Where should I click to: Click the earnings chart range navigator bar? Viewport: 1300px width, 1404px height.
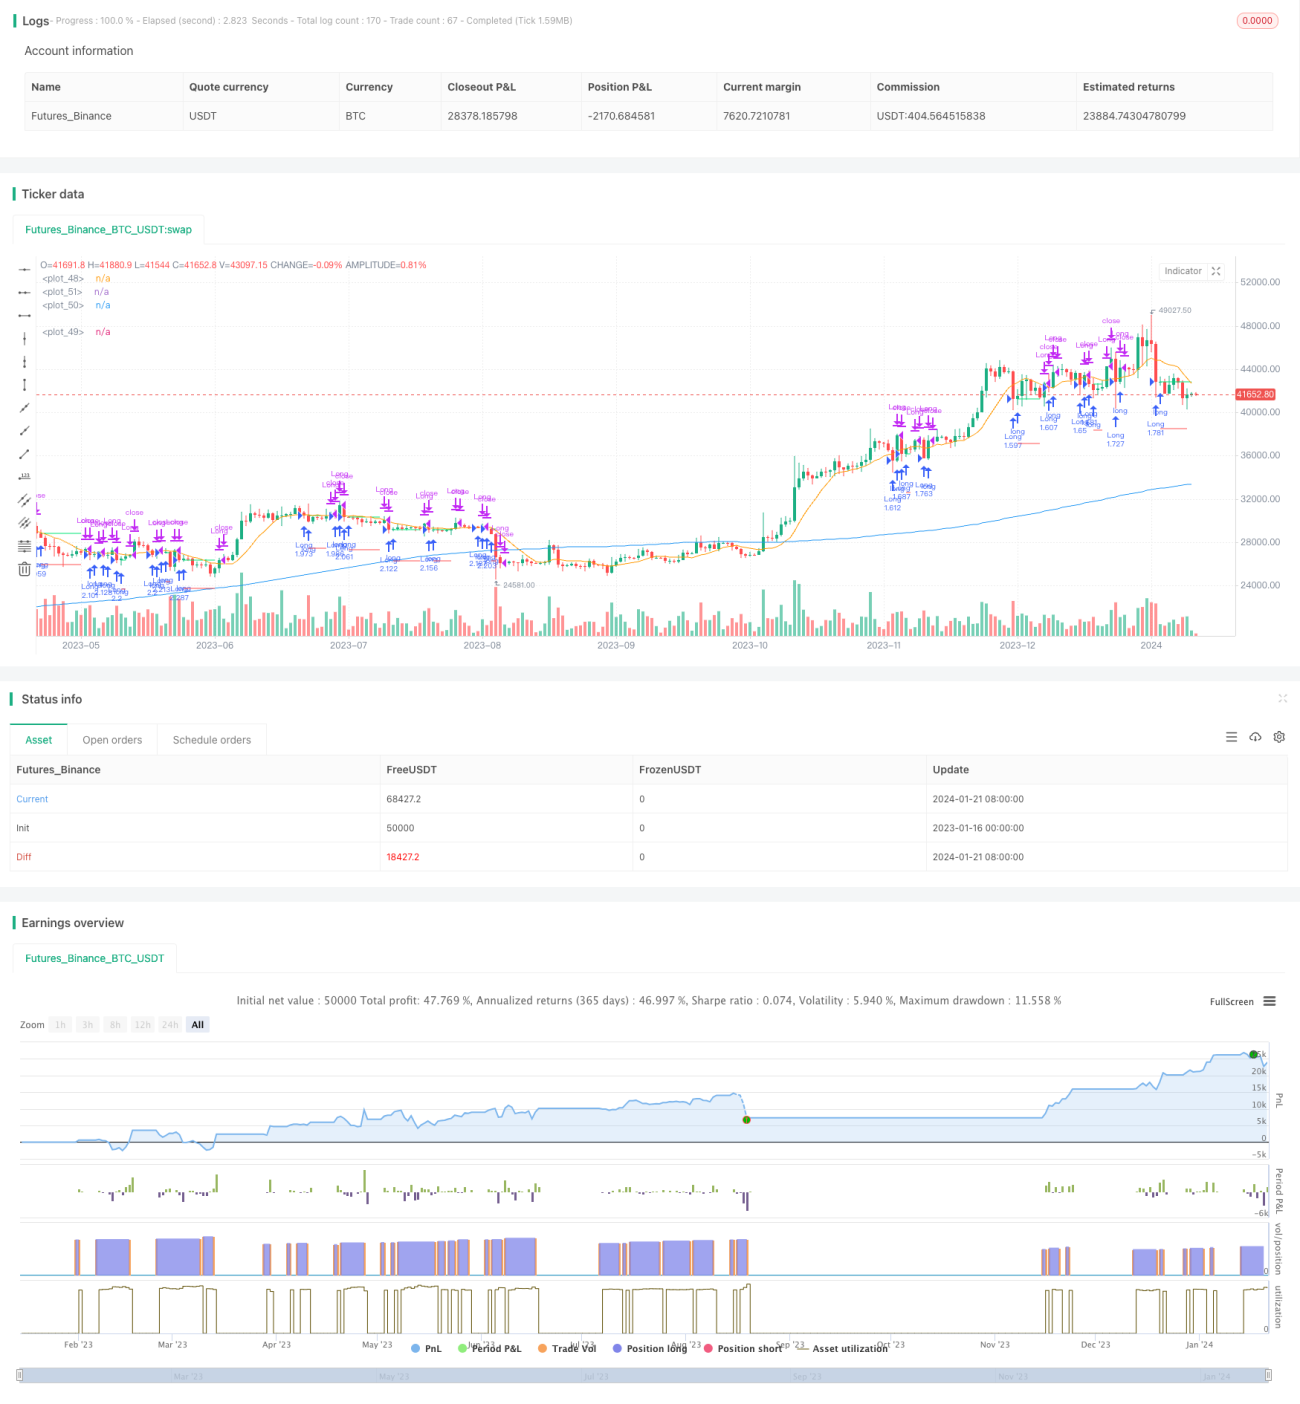(x=644, y=1375)
